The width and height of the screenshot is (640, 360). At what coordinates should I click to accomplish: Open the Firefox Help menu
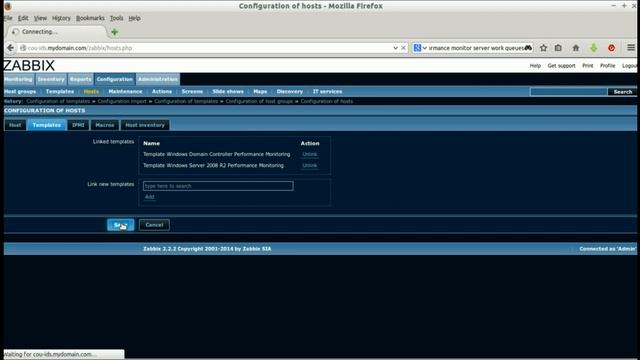tap(134, 18)
